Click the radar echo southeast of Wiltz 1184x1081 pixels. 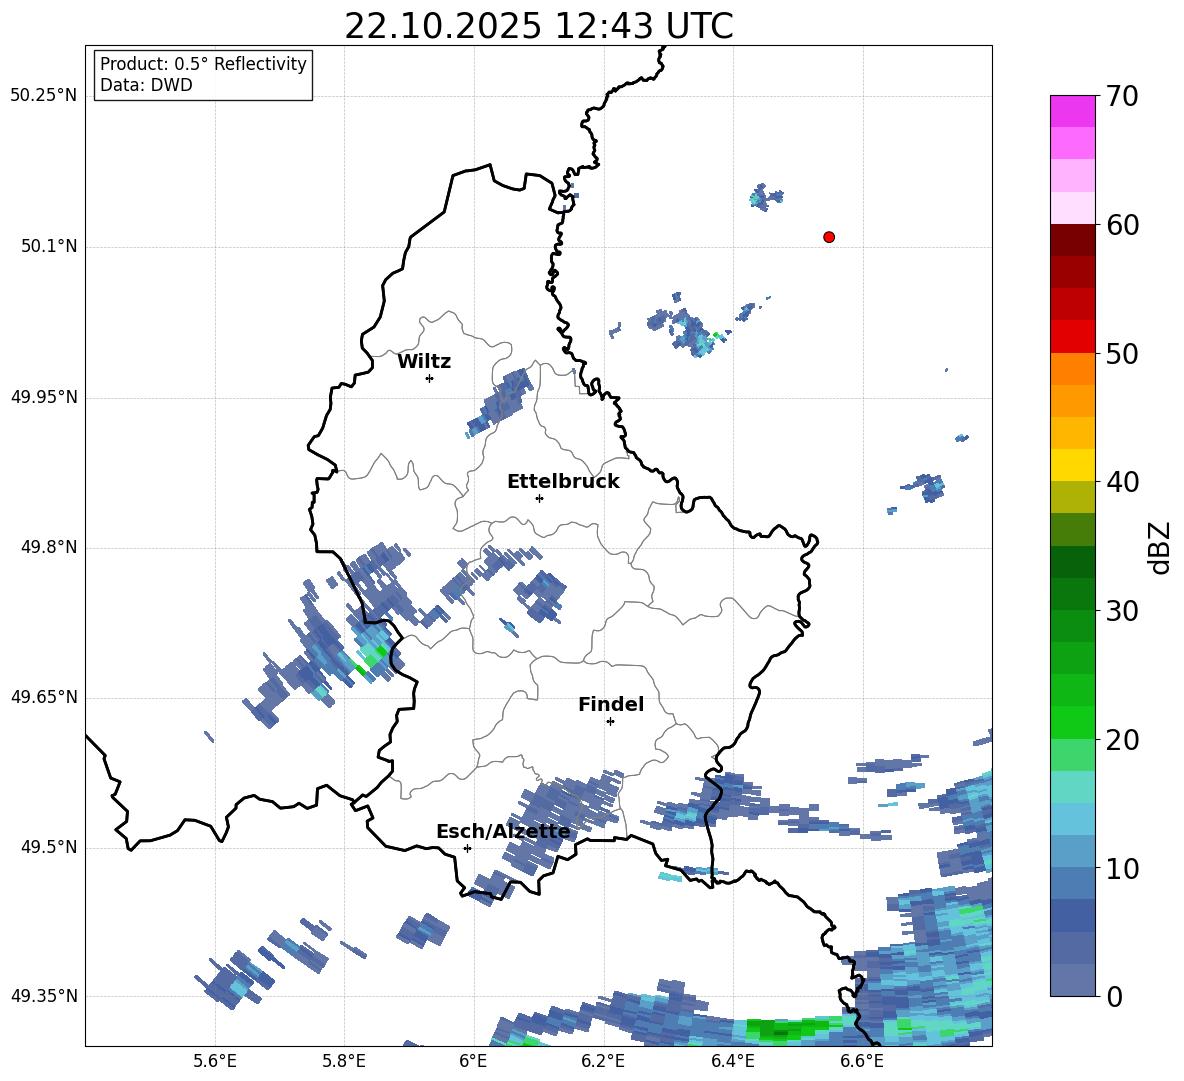500,402
